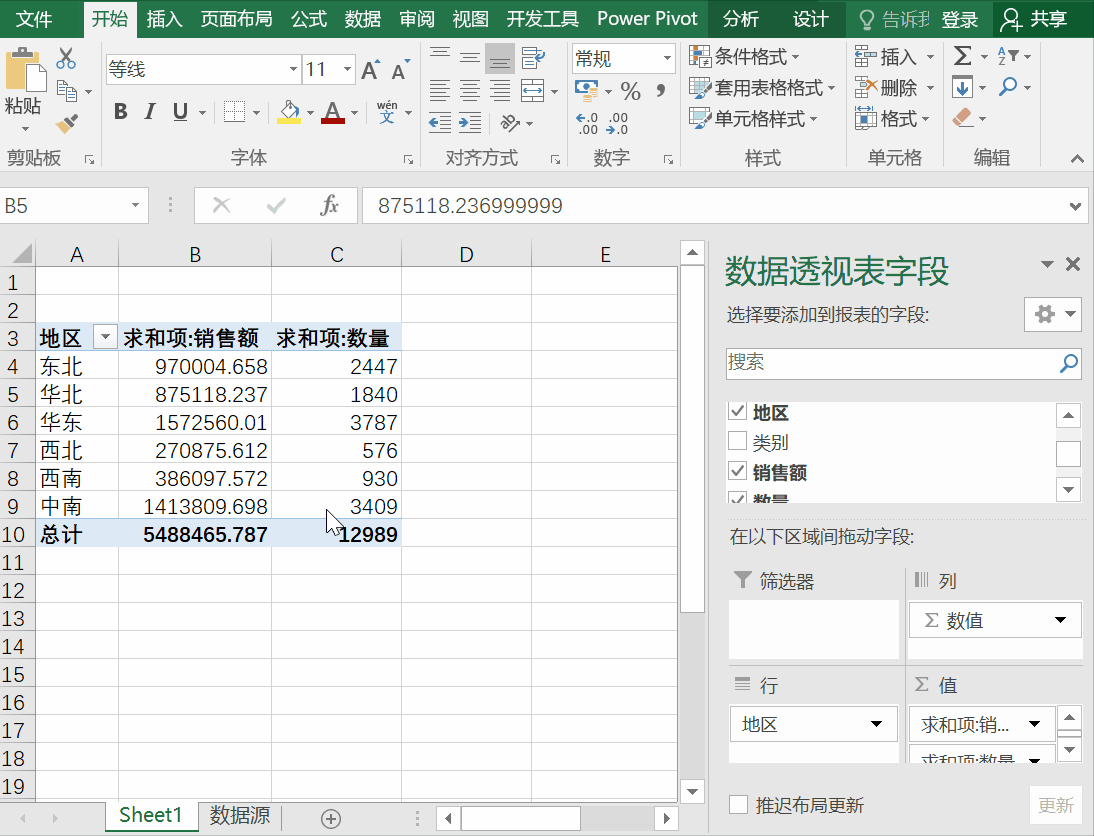The width and height of the screenshot is (1094, 836).
Task: Click the AutoSum sigma icon
Action: coord(962,56)
